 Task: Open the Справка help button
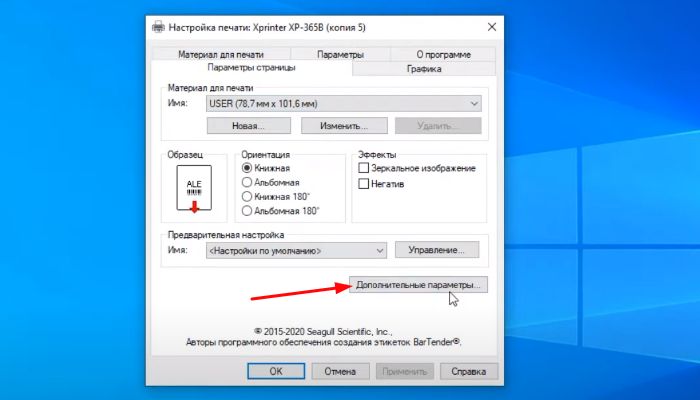[469, 371]
